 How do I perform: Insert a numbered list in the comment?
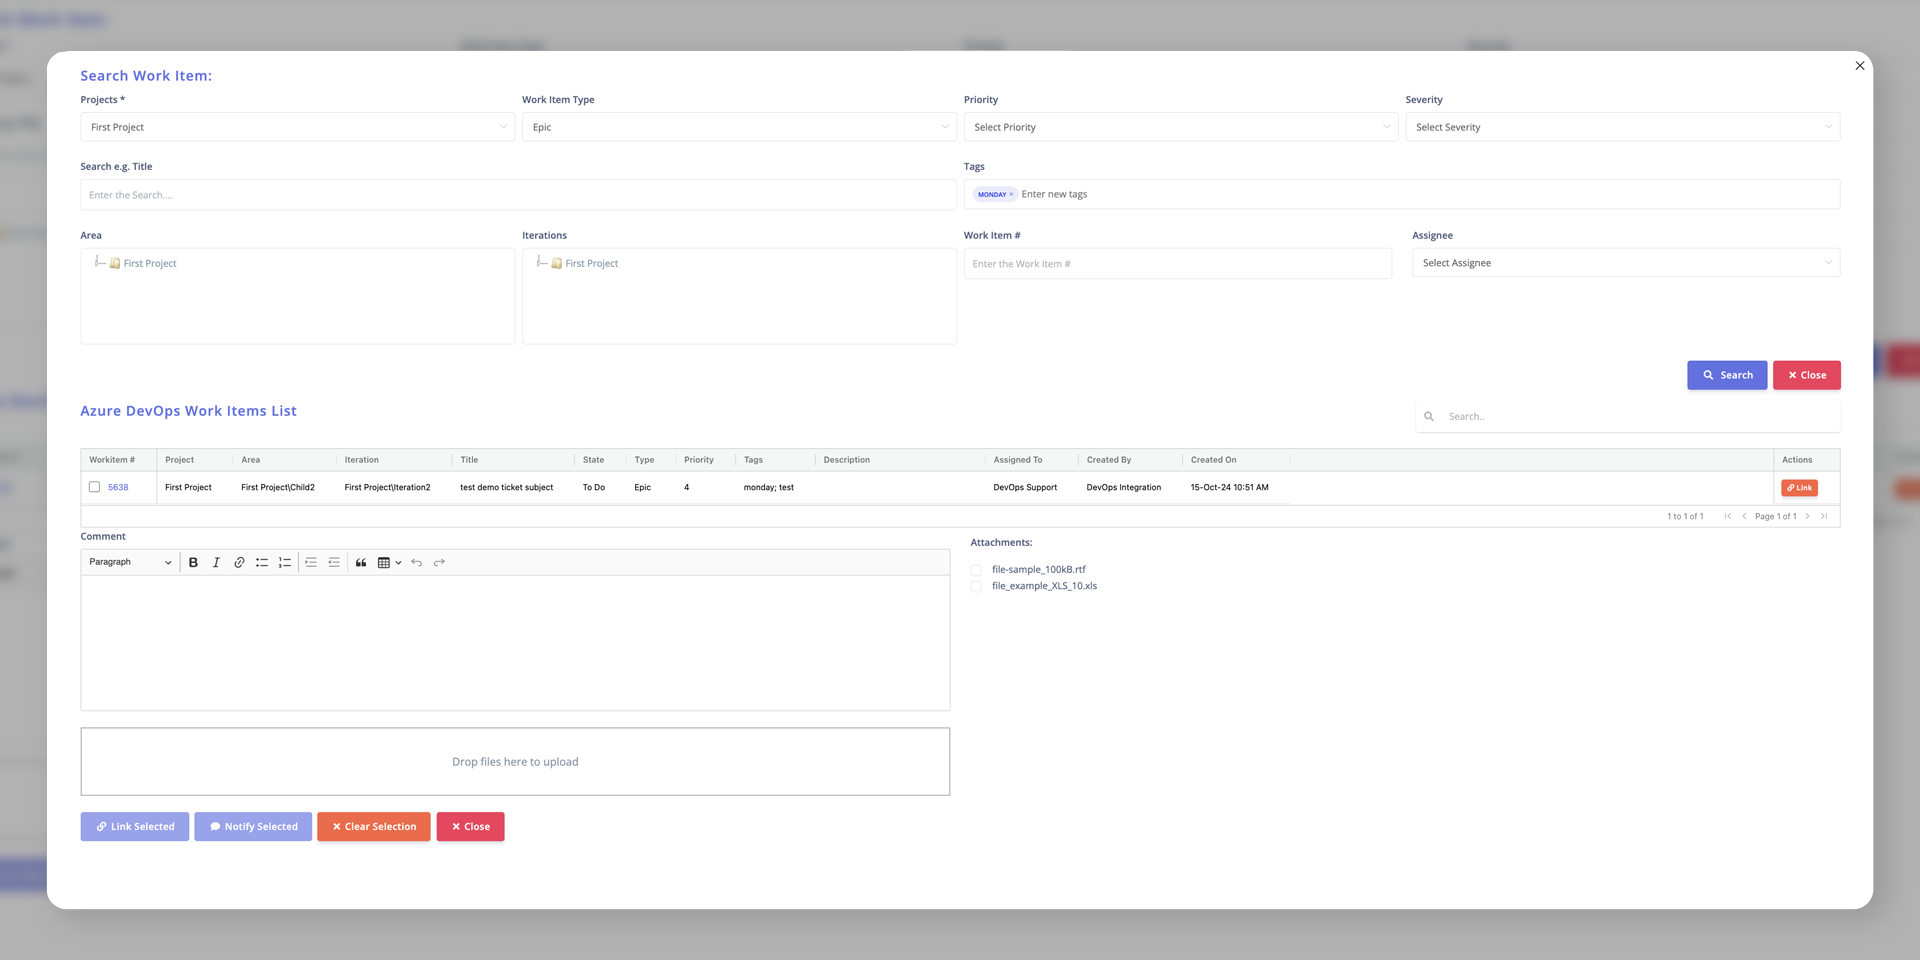285,563
